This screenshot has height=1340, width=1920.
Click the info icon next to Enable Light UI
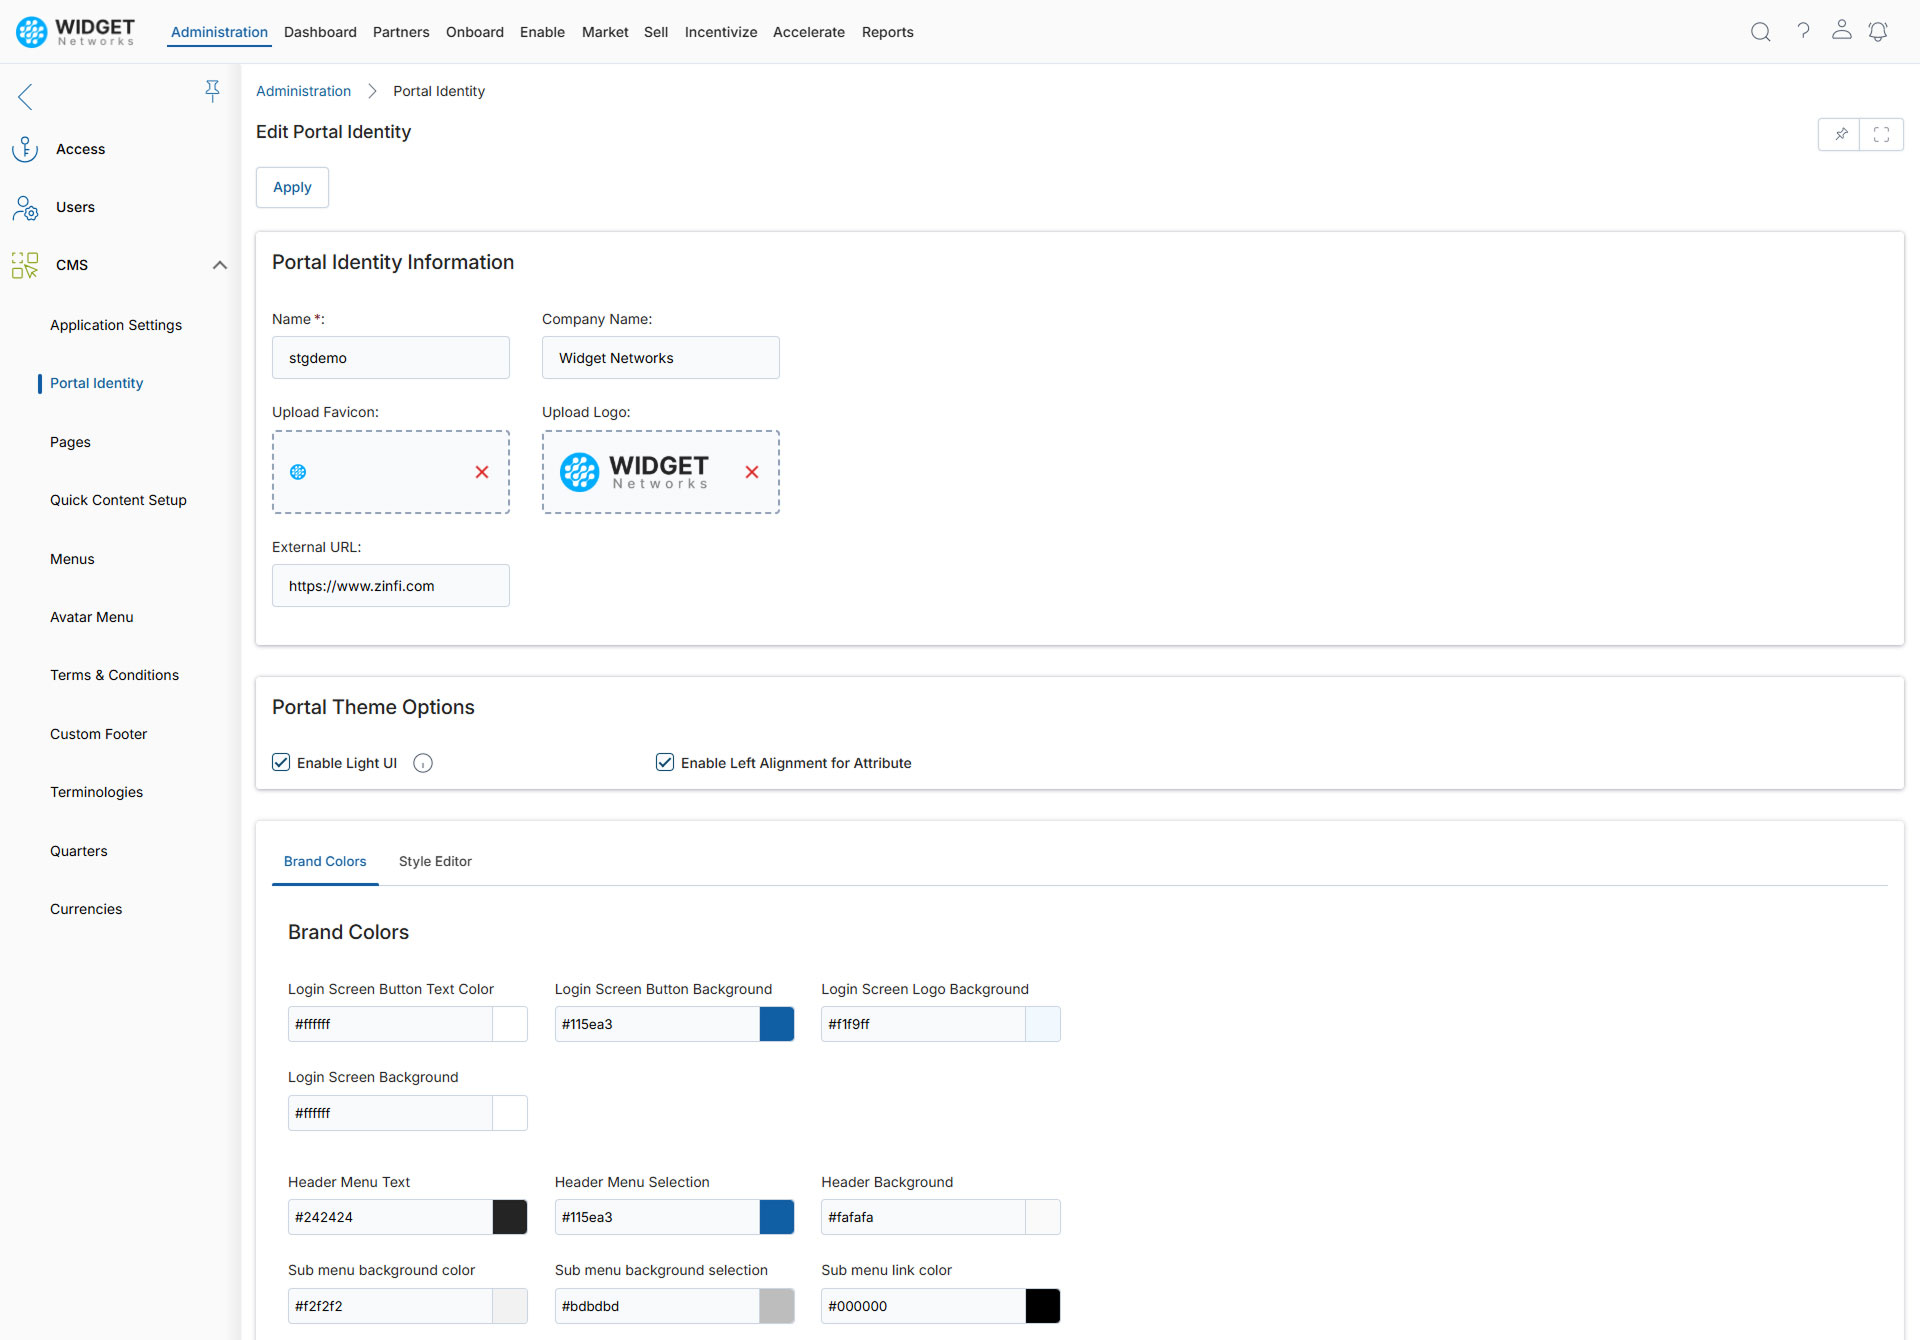pyautogui.click(x=423, y=762)
